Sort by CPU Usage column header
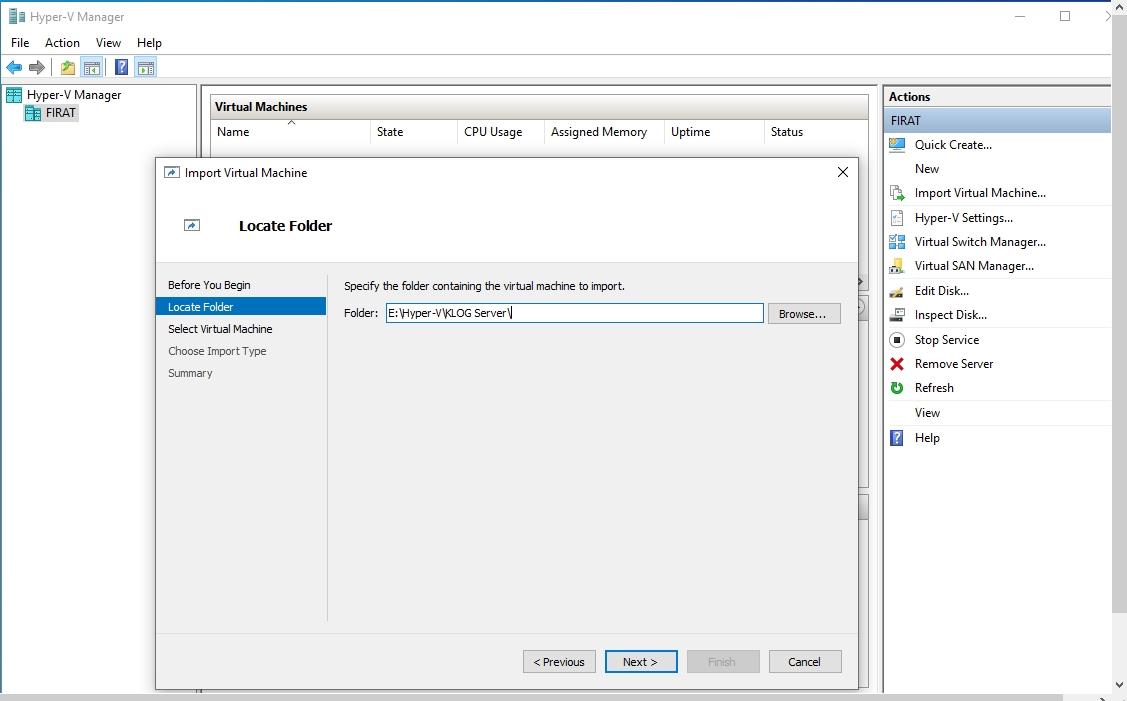 [501, 132]
